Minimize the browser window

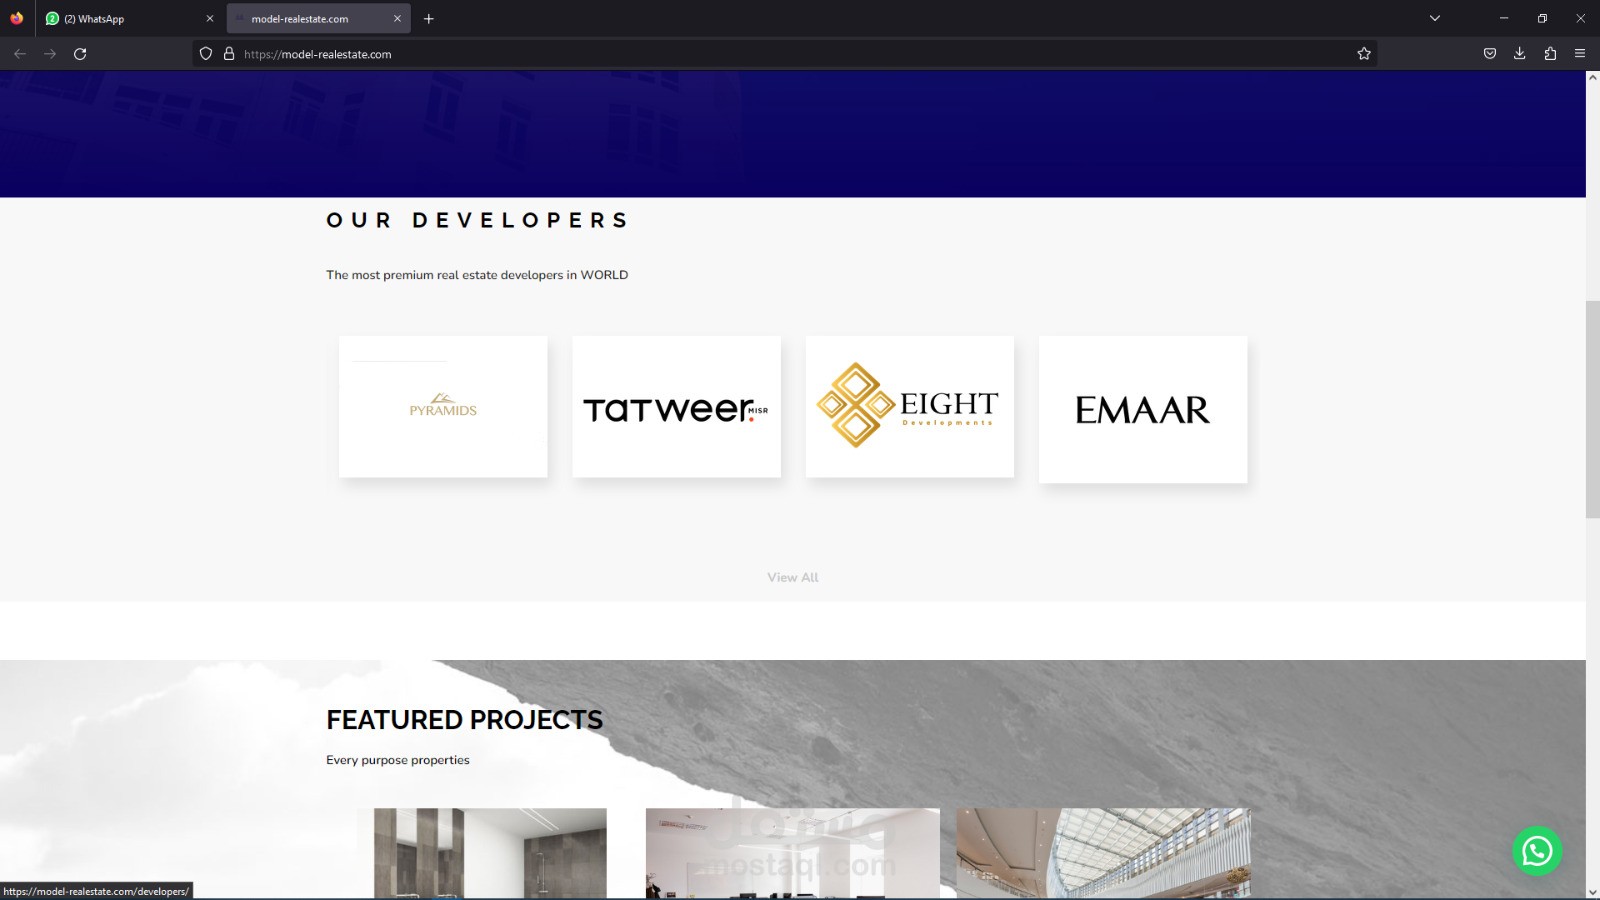click(x=1503, y=18)
